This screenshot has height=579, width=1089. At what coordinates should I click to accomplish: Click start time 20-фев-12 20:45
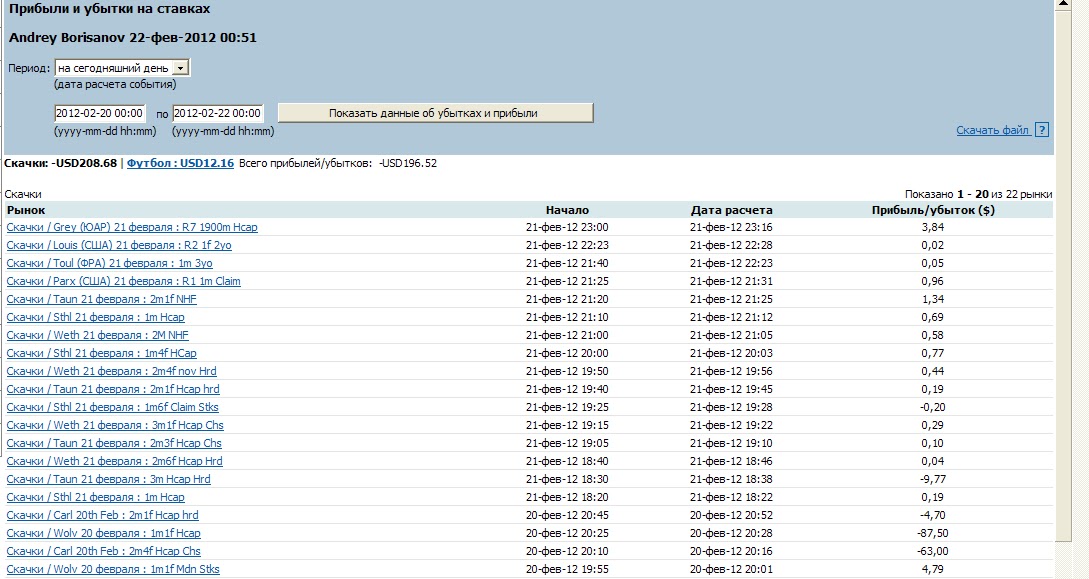[567, 516]
